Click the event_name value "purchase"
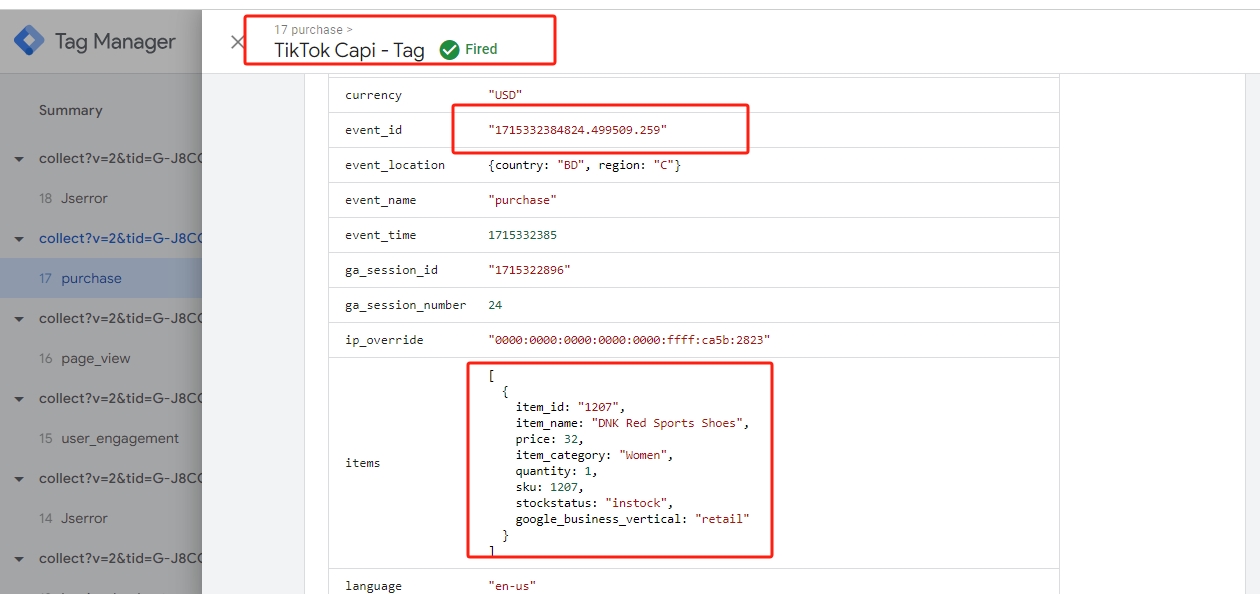Image resolution: width=1260 pixels, height=594 pixels. coord(522,200)
